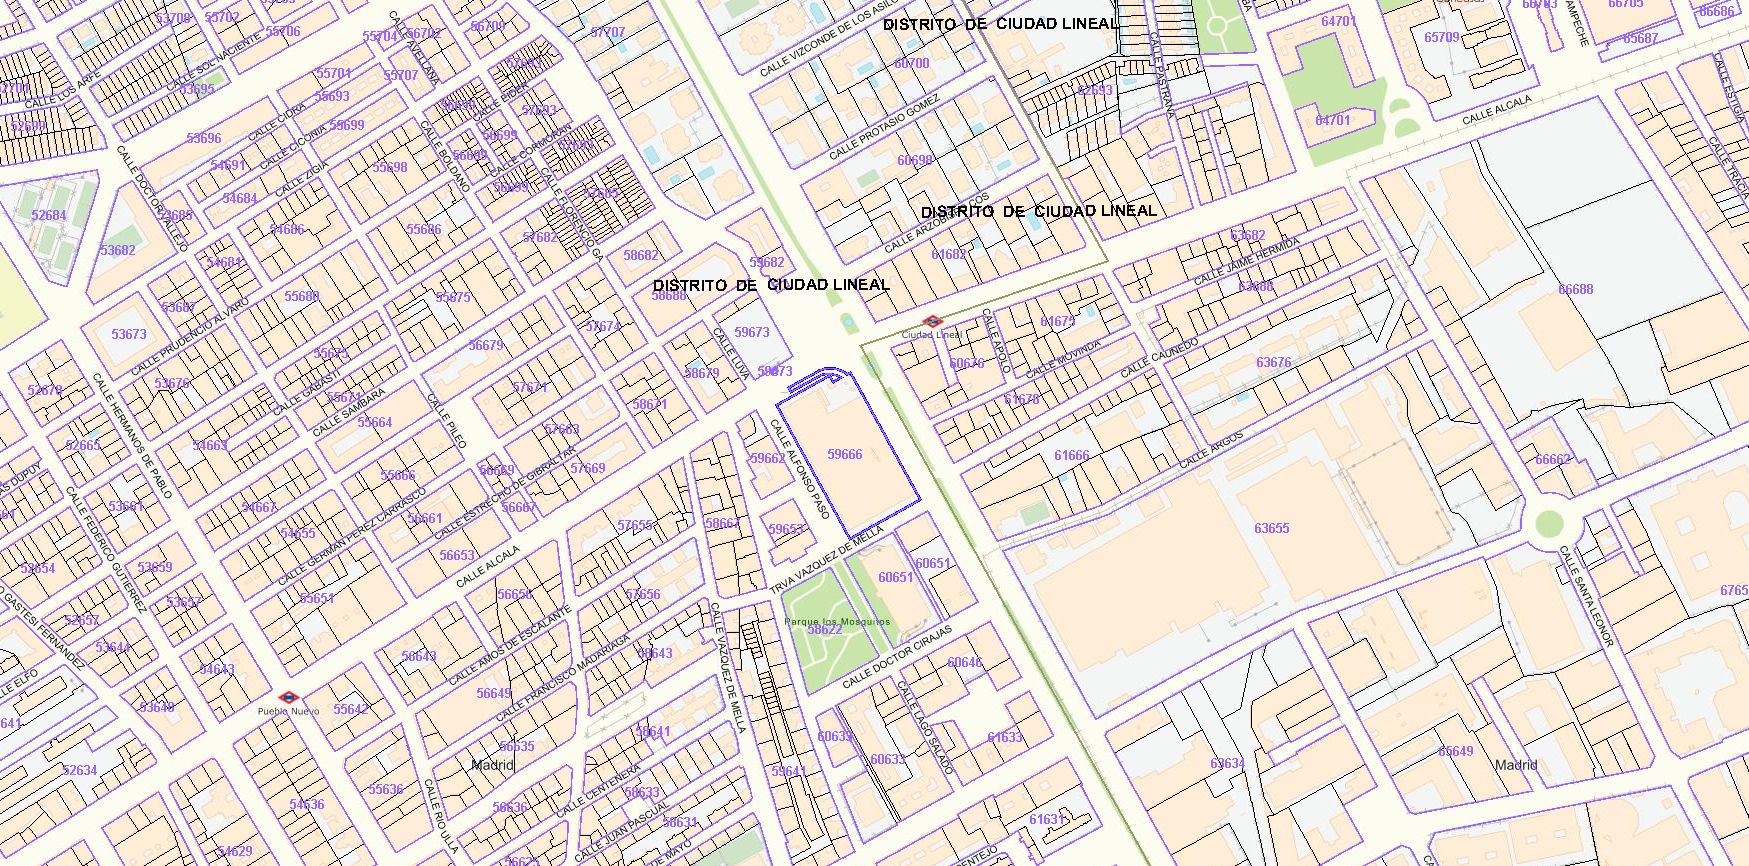
Task: Select the block labeled 64701
Action: [x=1332, y=121]
